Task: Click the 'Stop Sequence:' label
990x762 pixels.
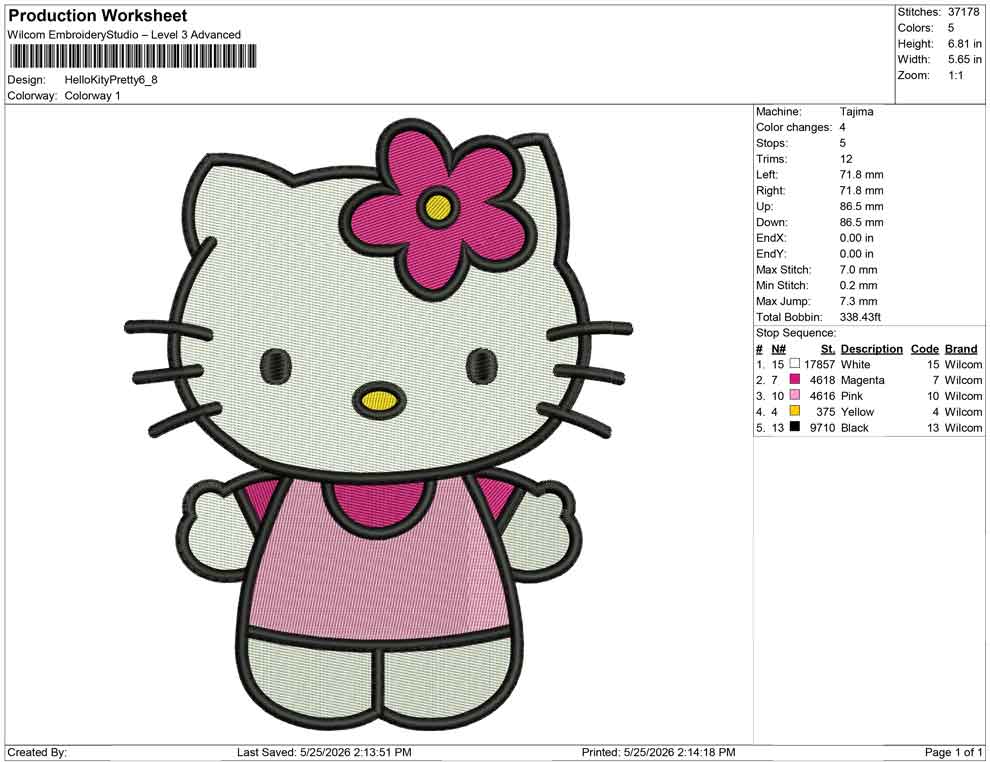Action: (x=796, y=333)
